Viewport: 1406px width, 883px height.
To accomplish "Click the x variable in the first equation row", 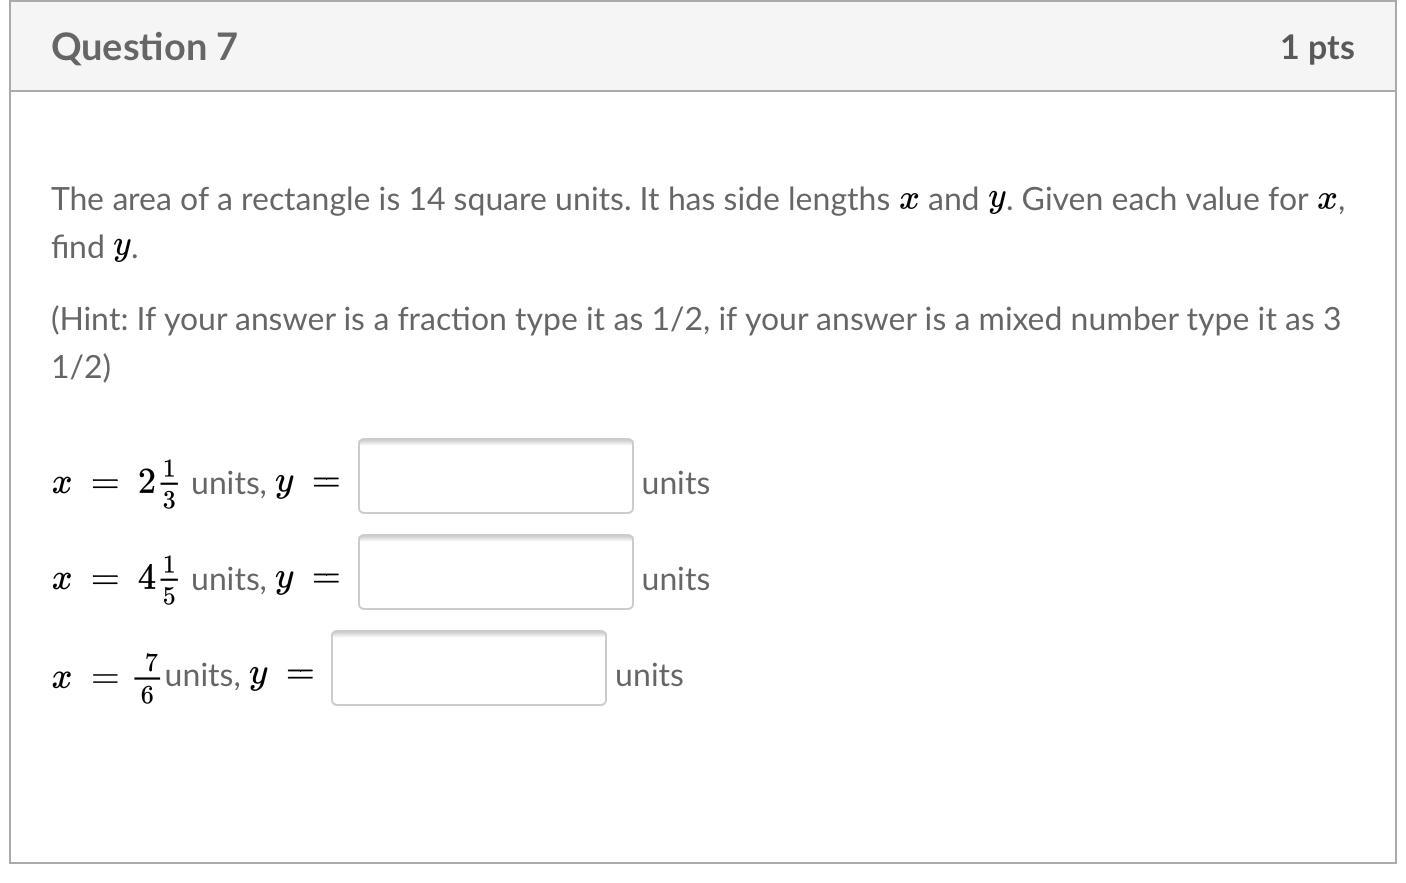I will click(x=62, y=484).
